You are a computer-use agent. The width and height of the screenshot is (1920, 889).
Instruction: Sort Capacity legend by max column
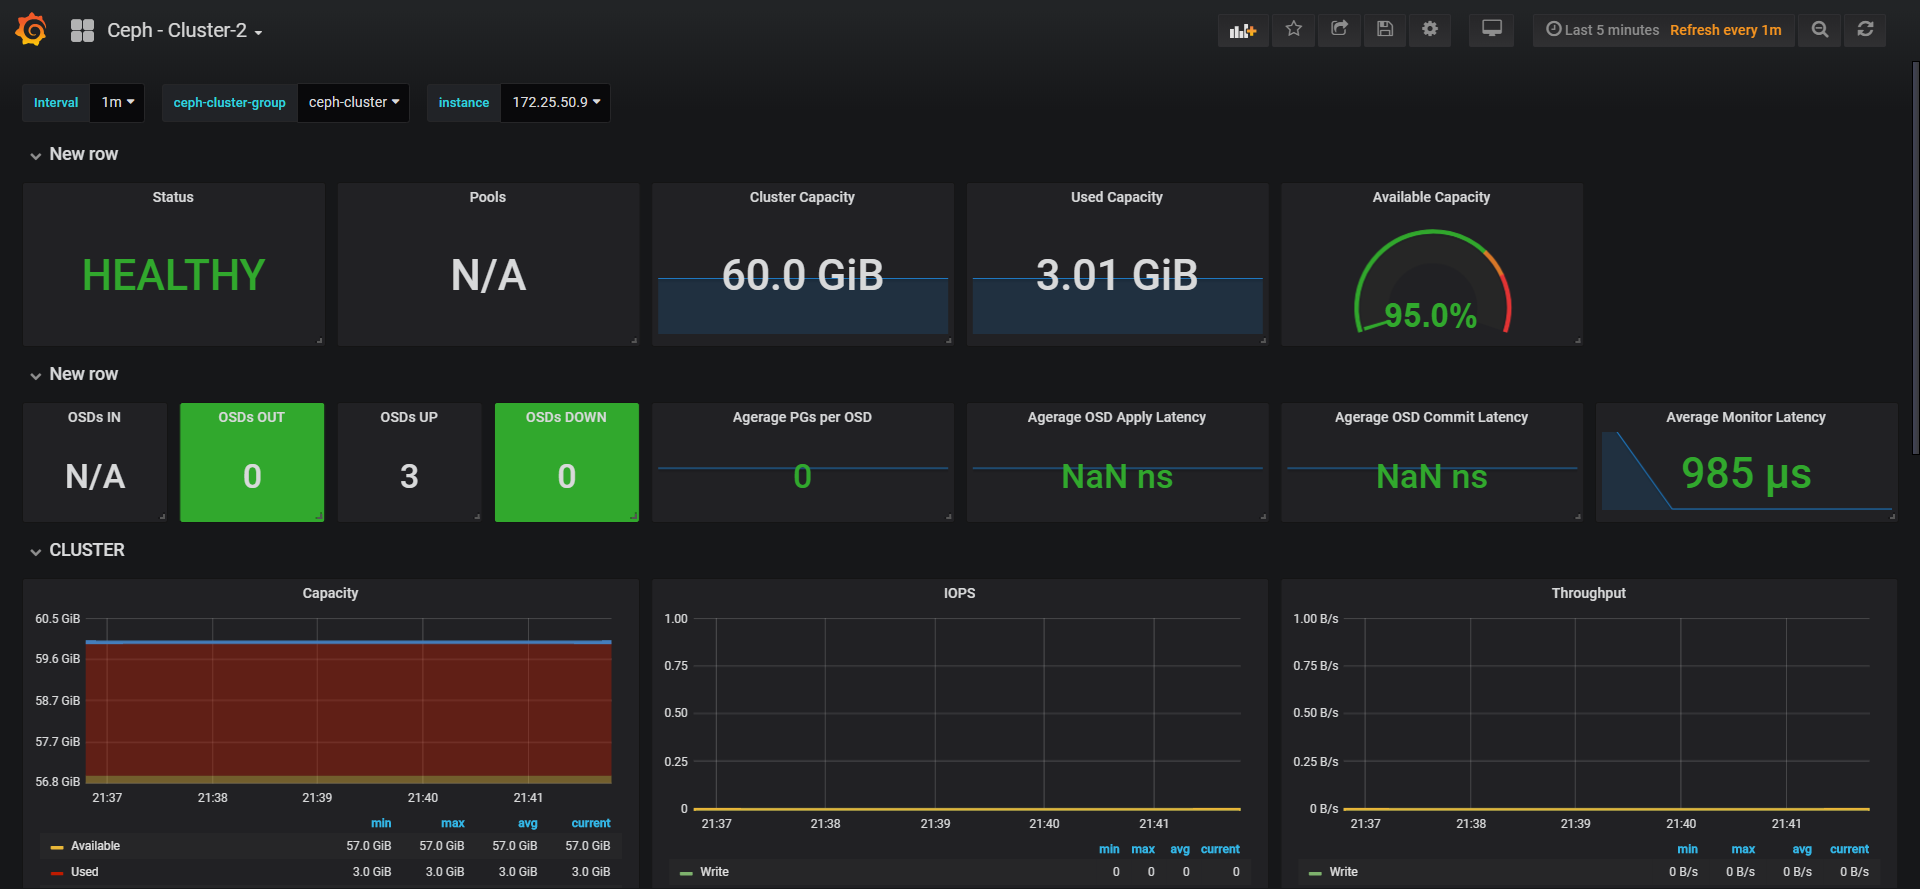point(453,823)
